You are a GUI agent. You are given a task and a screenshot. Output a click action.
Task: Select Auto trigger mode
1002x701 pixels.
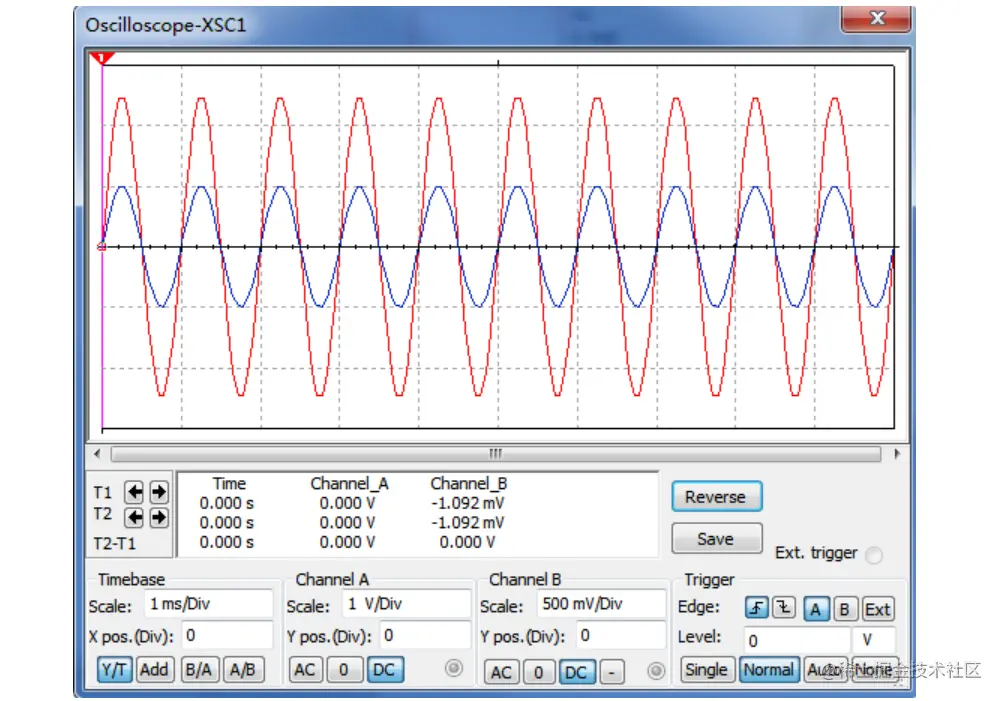[824, 670]
